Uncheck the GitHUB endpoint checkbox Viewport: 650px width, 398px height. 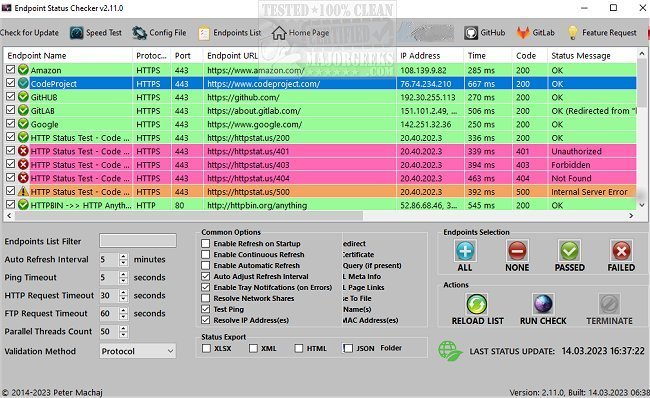tap(10, 97)
